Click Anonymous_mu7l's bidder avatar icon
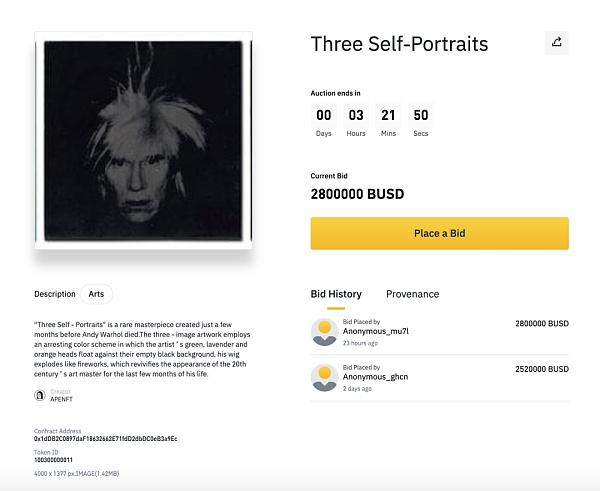 [324, 332]
